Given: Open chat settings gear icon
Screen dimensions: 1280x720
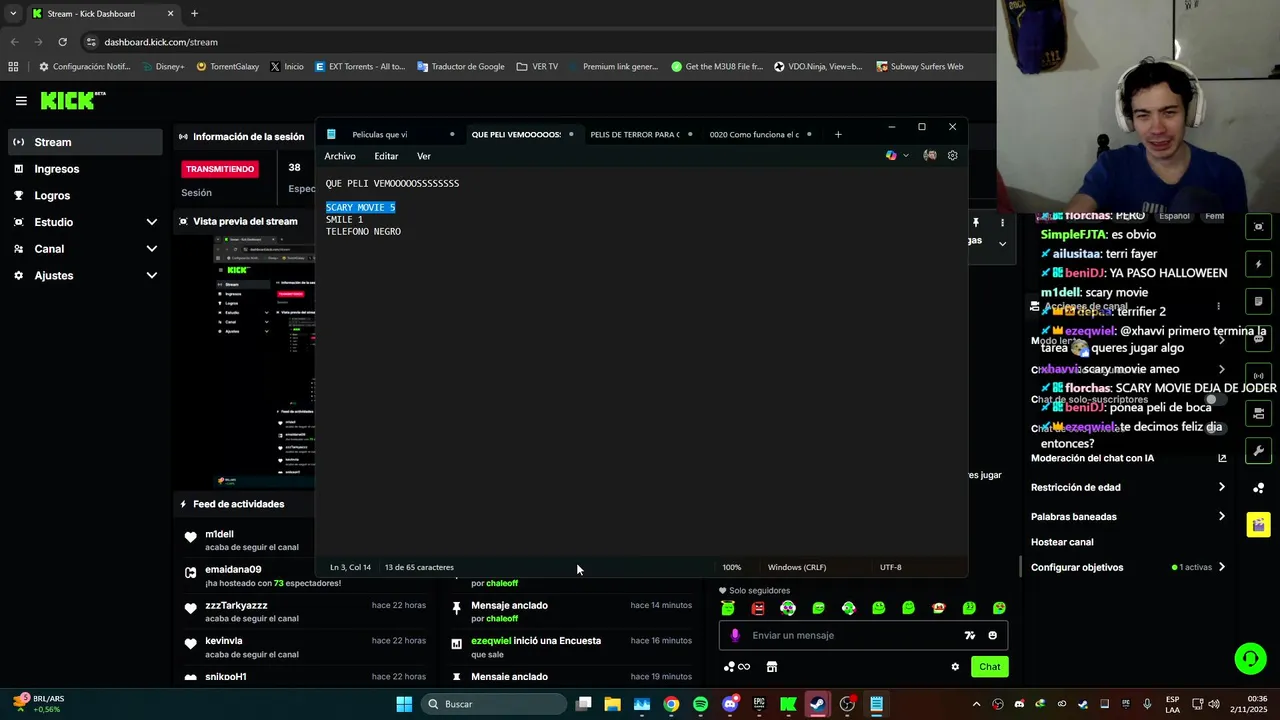Looking at the screenshot, I should (x=955, y=667).
